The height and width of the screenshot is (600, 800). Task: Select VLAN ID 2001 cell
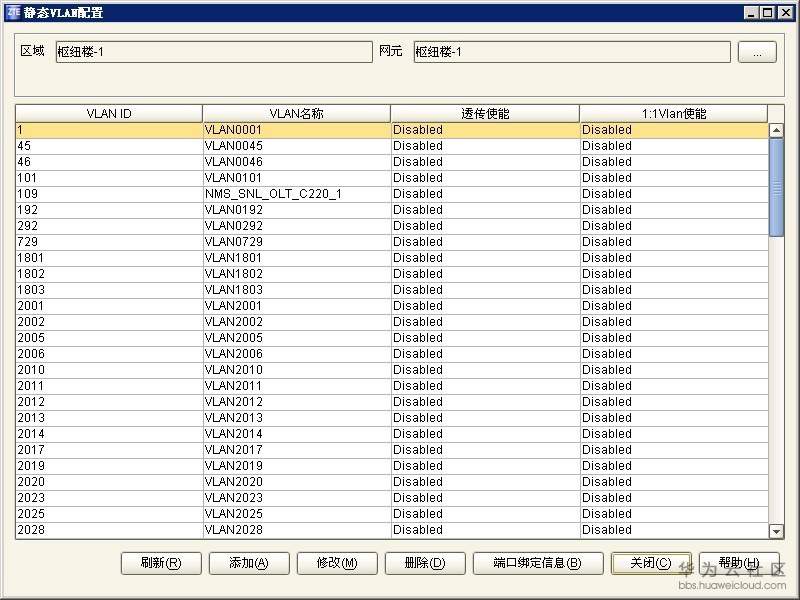109,306
